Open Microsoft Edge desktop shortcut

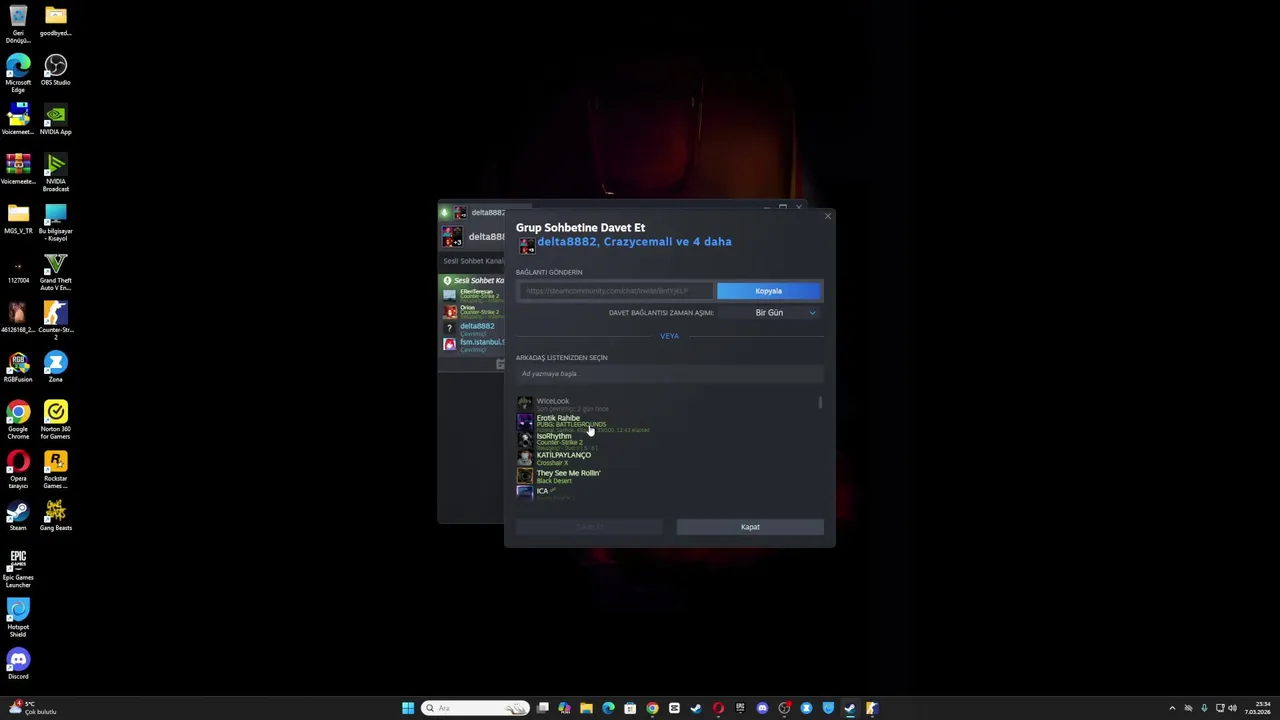18,73
